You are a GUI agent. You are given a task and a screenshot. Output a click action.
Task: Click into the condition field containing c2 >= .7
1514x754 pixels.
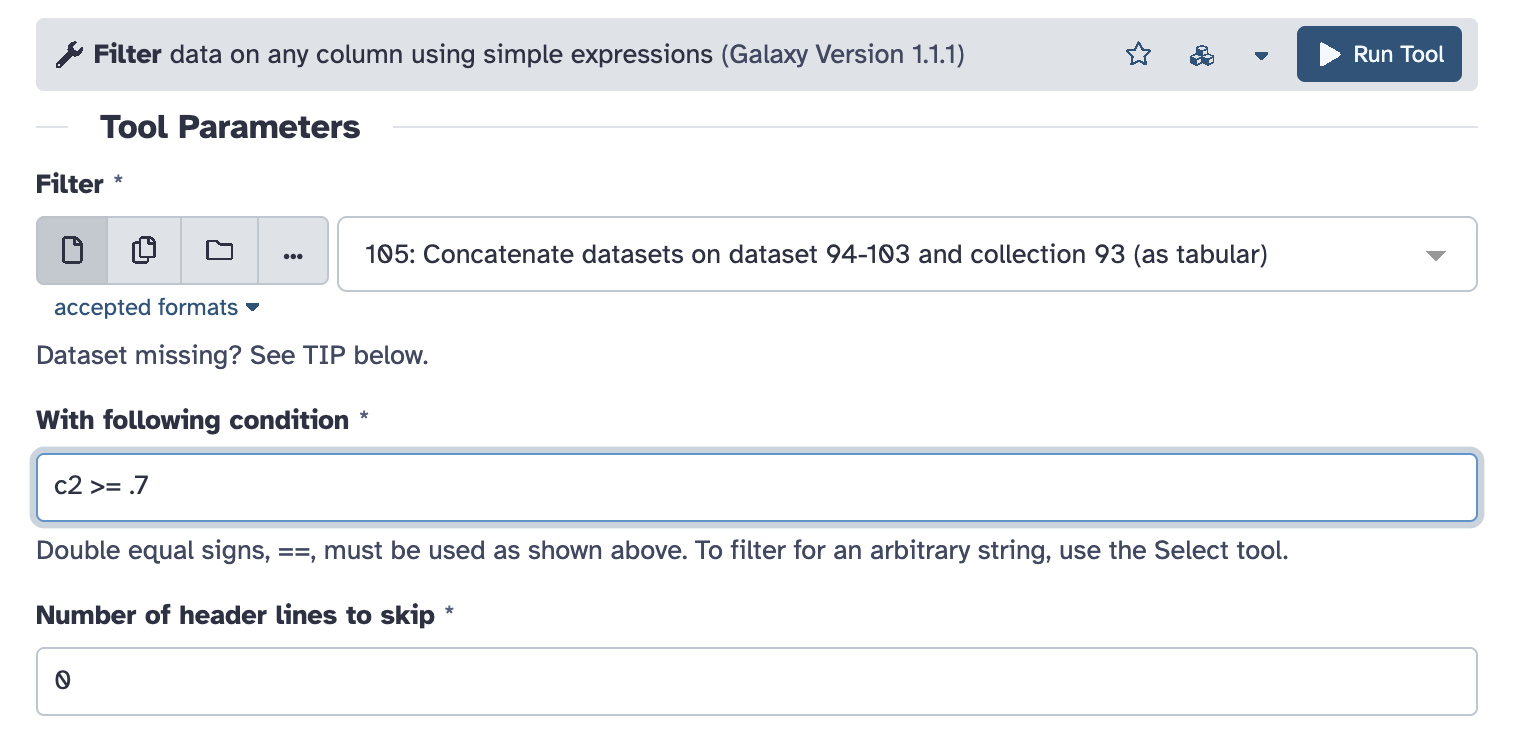pos(756,487)
